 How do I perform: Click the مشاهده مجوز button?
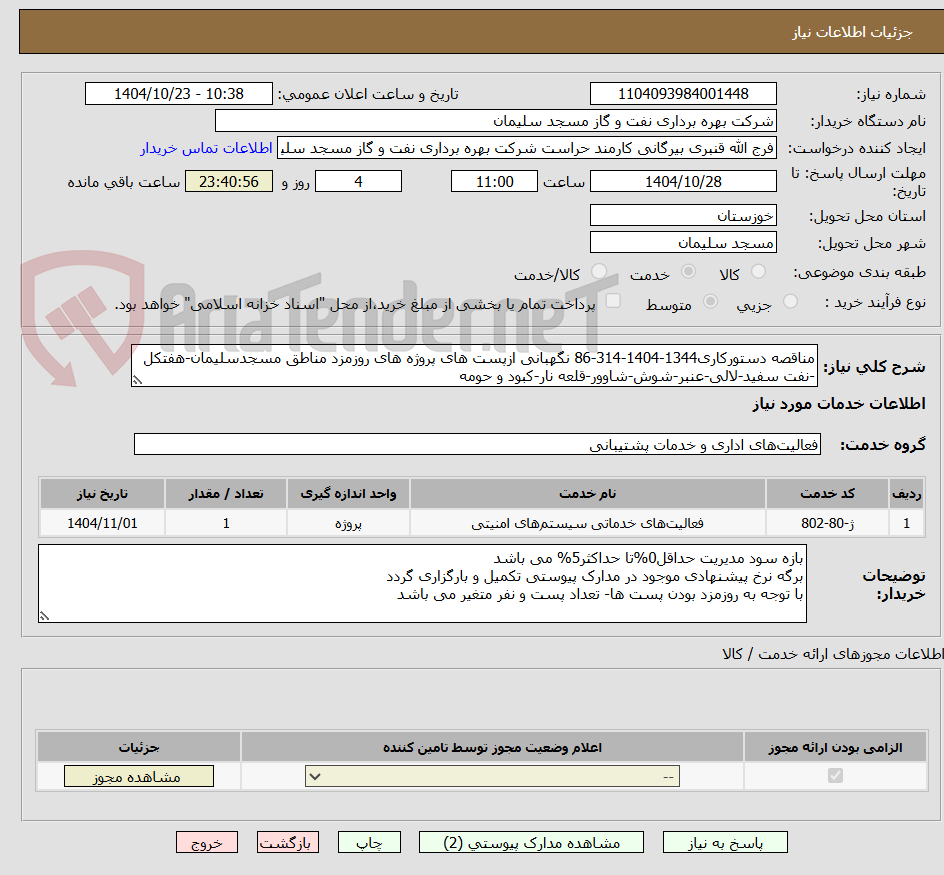coord(138,775)
